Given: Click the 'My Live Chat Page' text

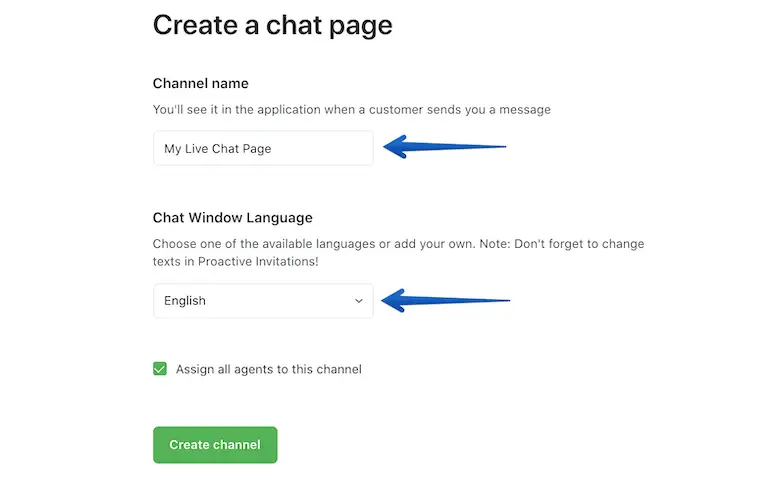Looking at the screenshot, I should click(x=218, y=149).
